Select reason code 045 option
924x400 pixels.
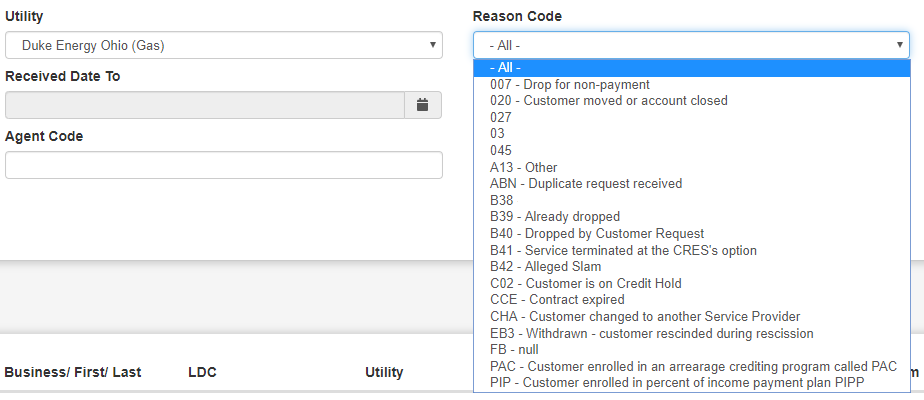tap(692, 151)
